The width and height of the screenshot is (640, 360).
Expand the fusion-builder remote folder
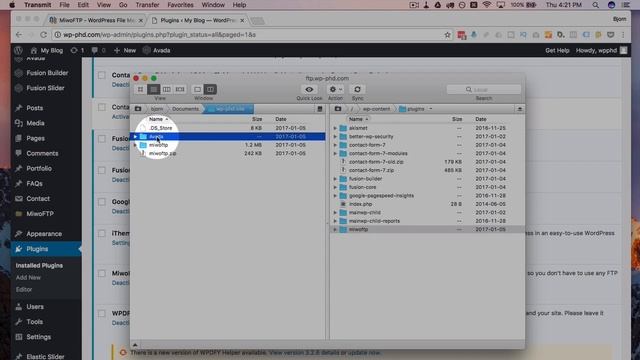coord(335,179)
